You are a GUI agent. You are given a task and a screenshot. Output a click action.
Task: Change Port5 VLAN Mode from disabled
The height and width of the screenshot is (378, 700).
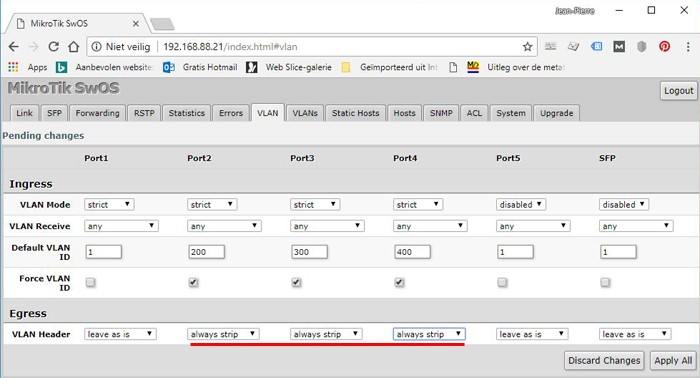521,204
